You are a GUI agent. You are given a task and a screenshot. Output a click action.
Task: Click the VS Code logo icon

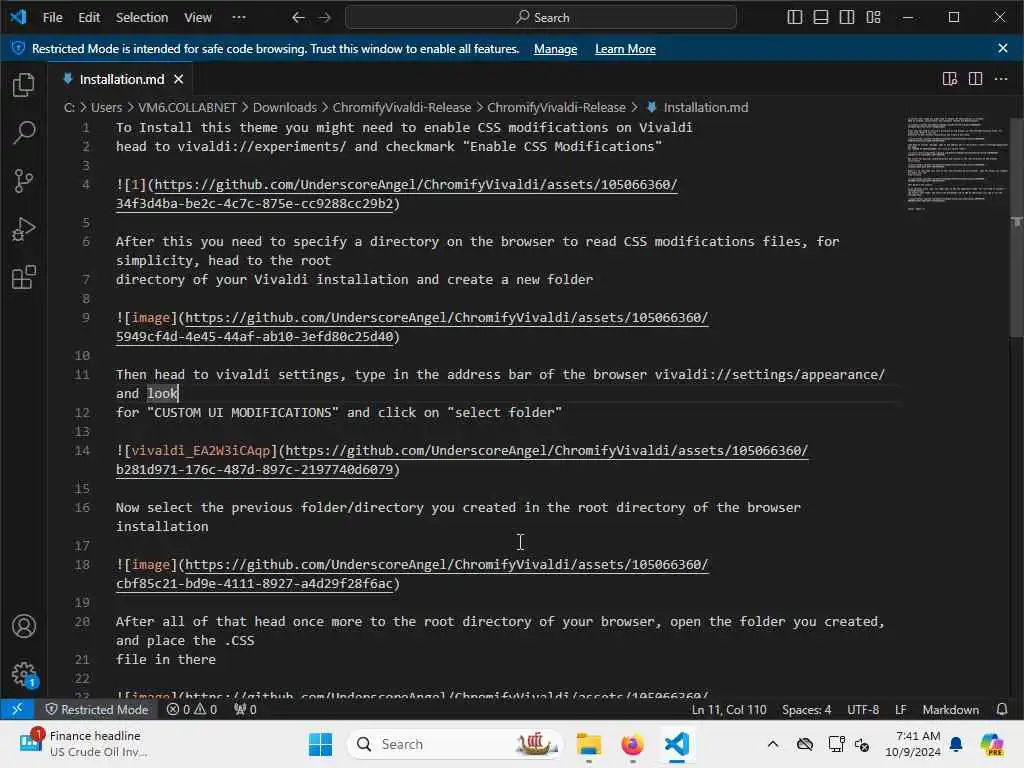click(x=18, y=17)
